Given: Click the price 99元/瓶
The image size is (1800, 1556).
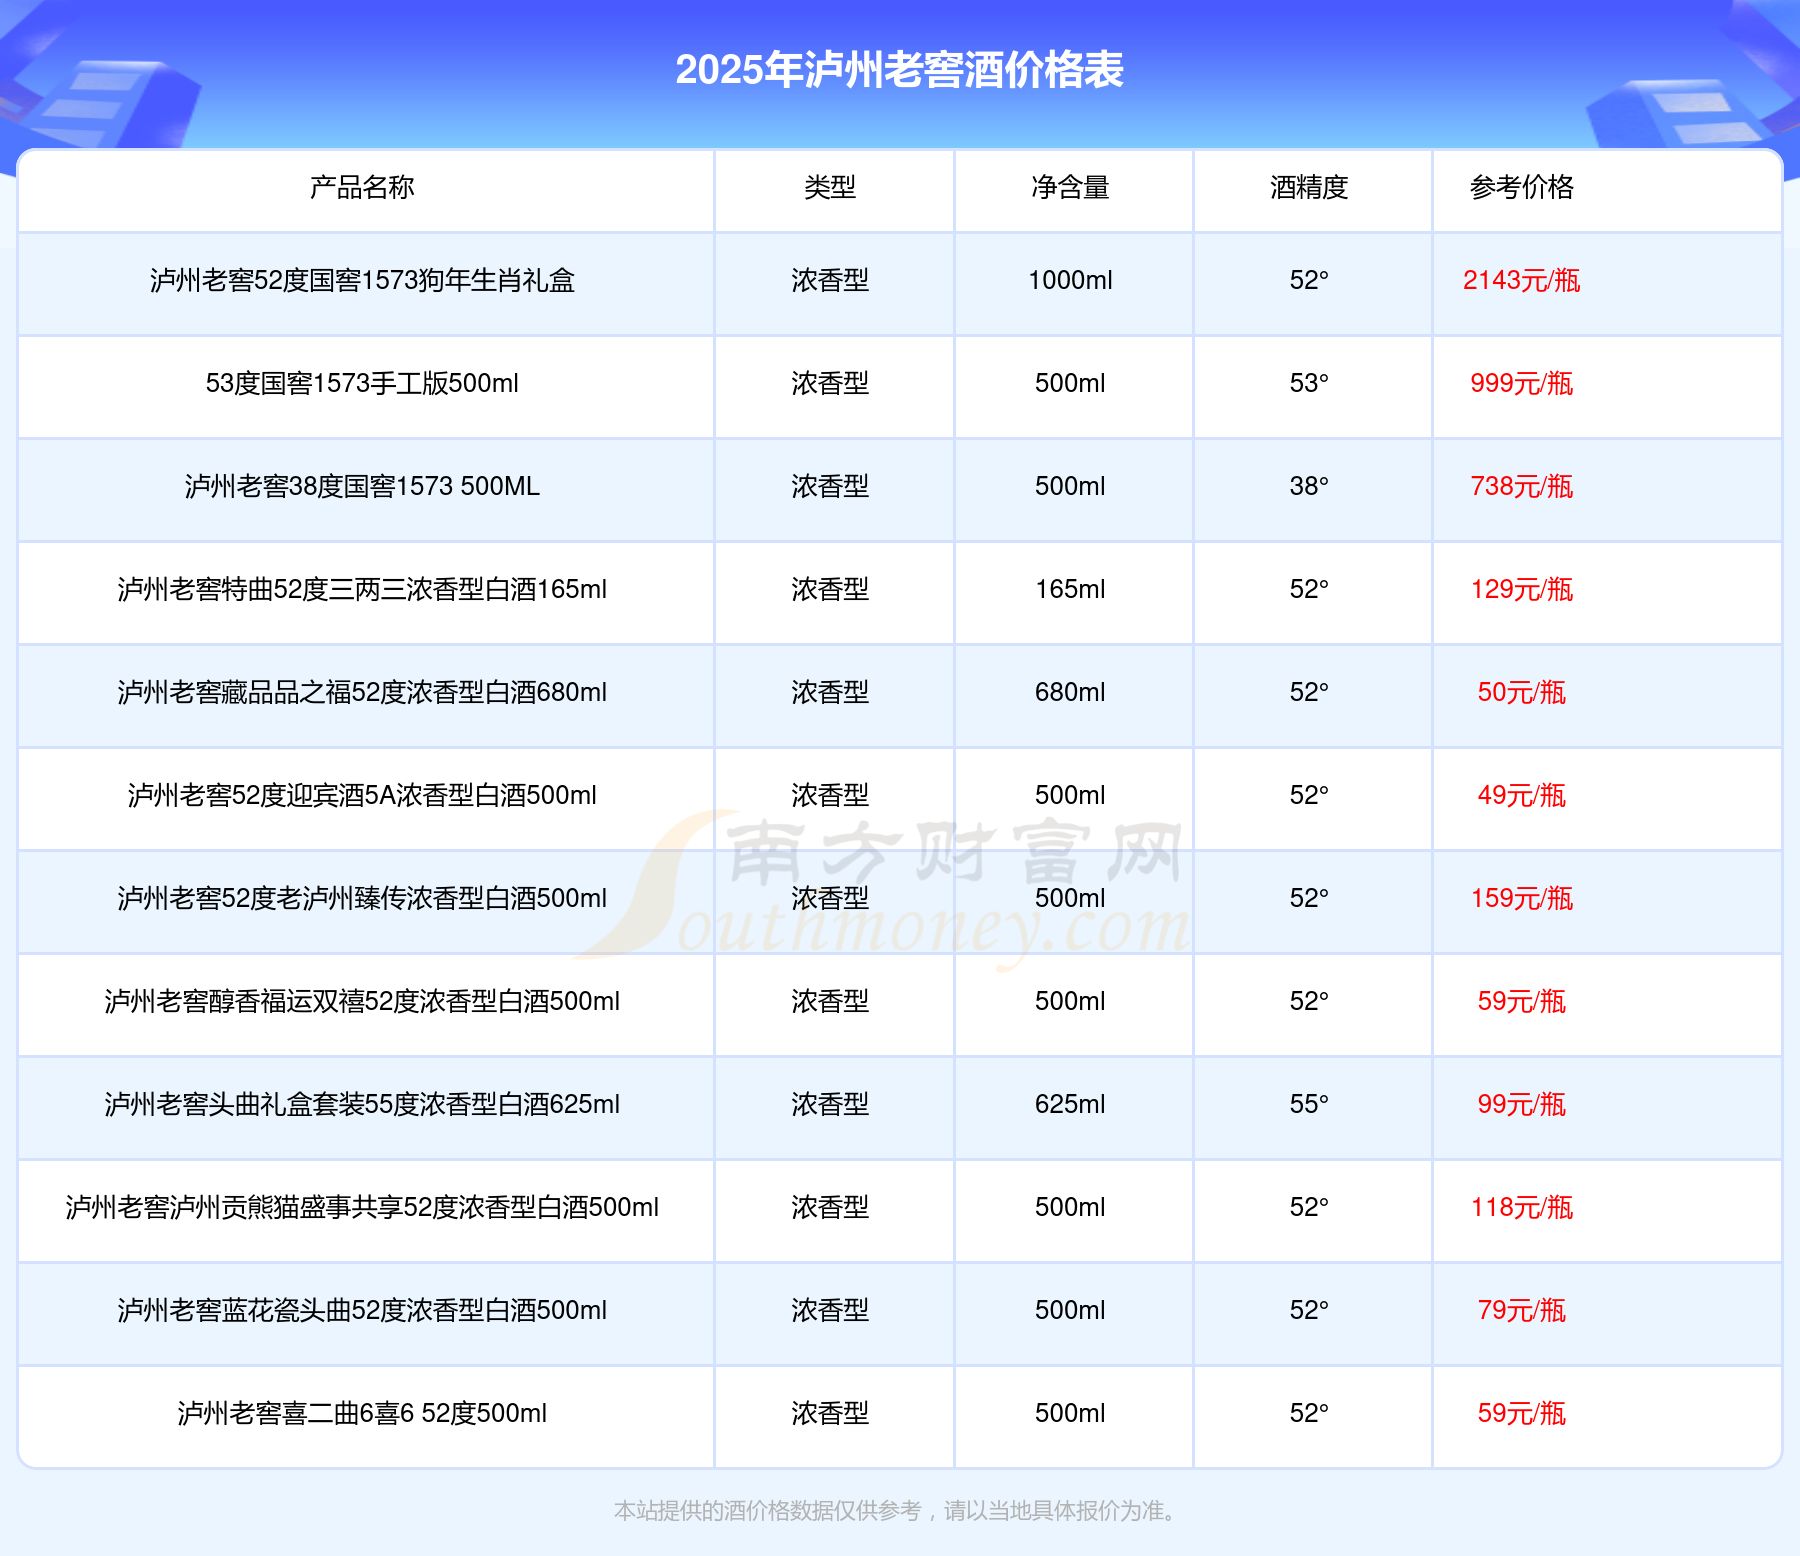Looking at the screenshot, I should (x=1522, y=1104).
